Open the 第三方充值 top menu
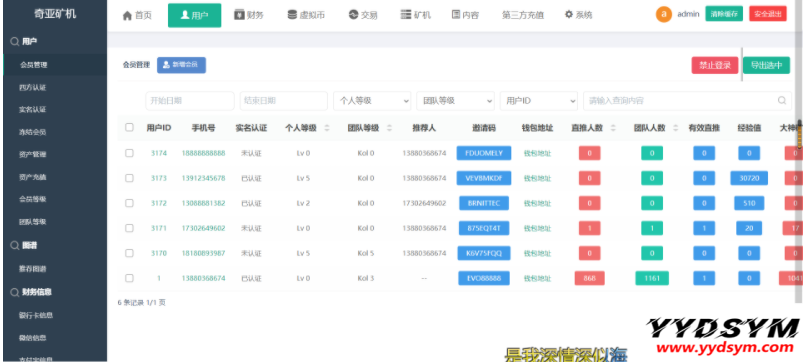The height and width of the screenshot is (362, 811). [x=522, y=15]
